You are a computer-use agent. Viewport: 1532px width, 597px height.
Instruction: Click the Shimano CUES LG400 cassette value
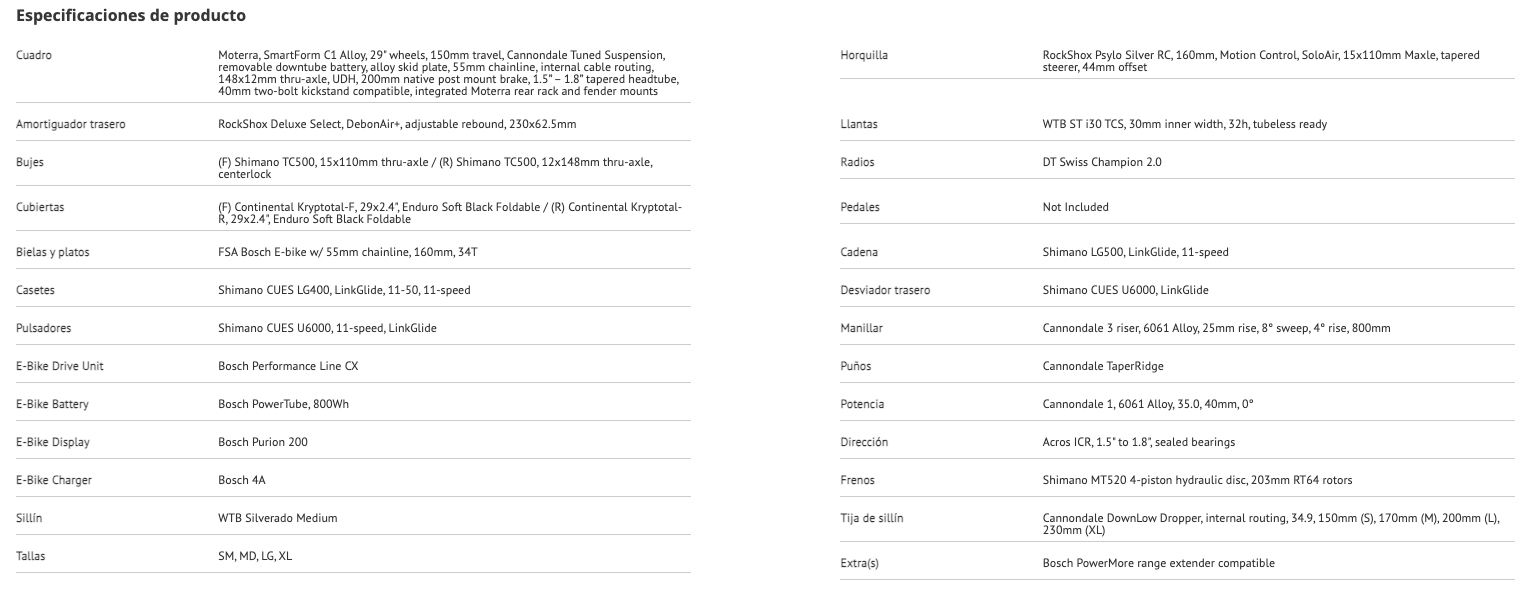(x=343, y=290)
